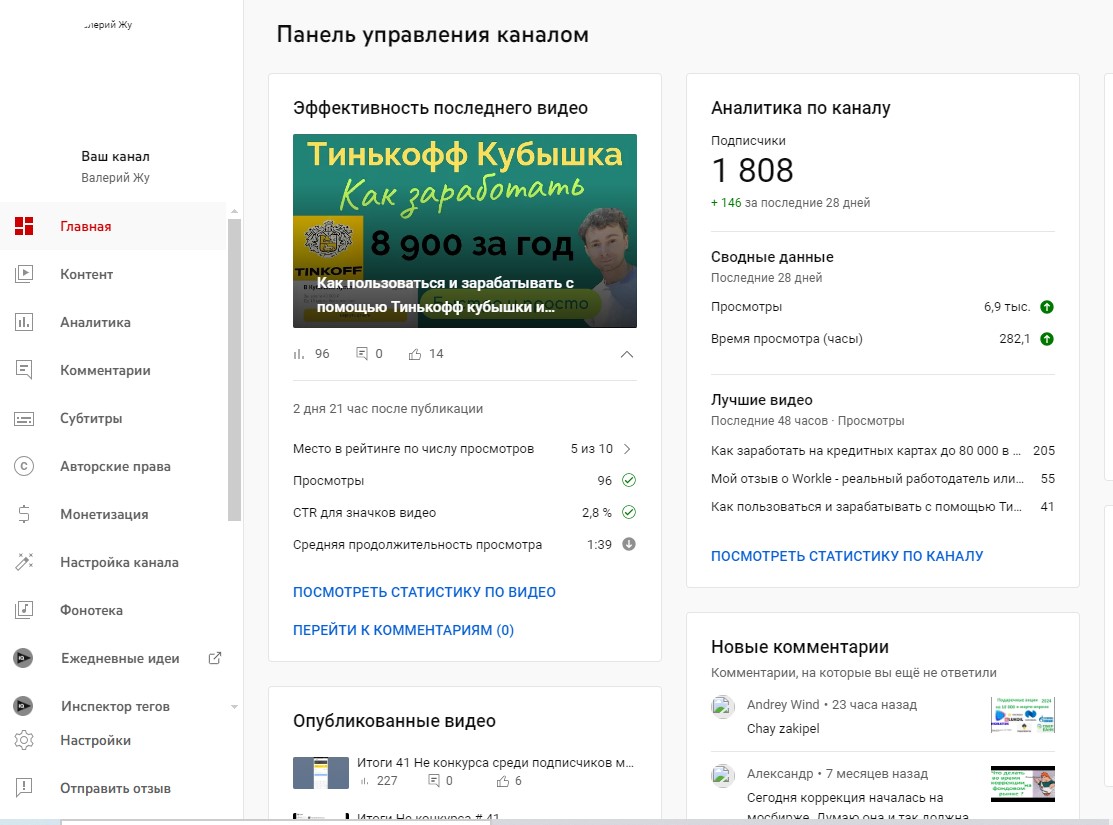This screenshot has height=825, width=1113.
Task: Select Субтитры in the sidebar
Action: click(x=114, y=418)
